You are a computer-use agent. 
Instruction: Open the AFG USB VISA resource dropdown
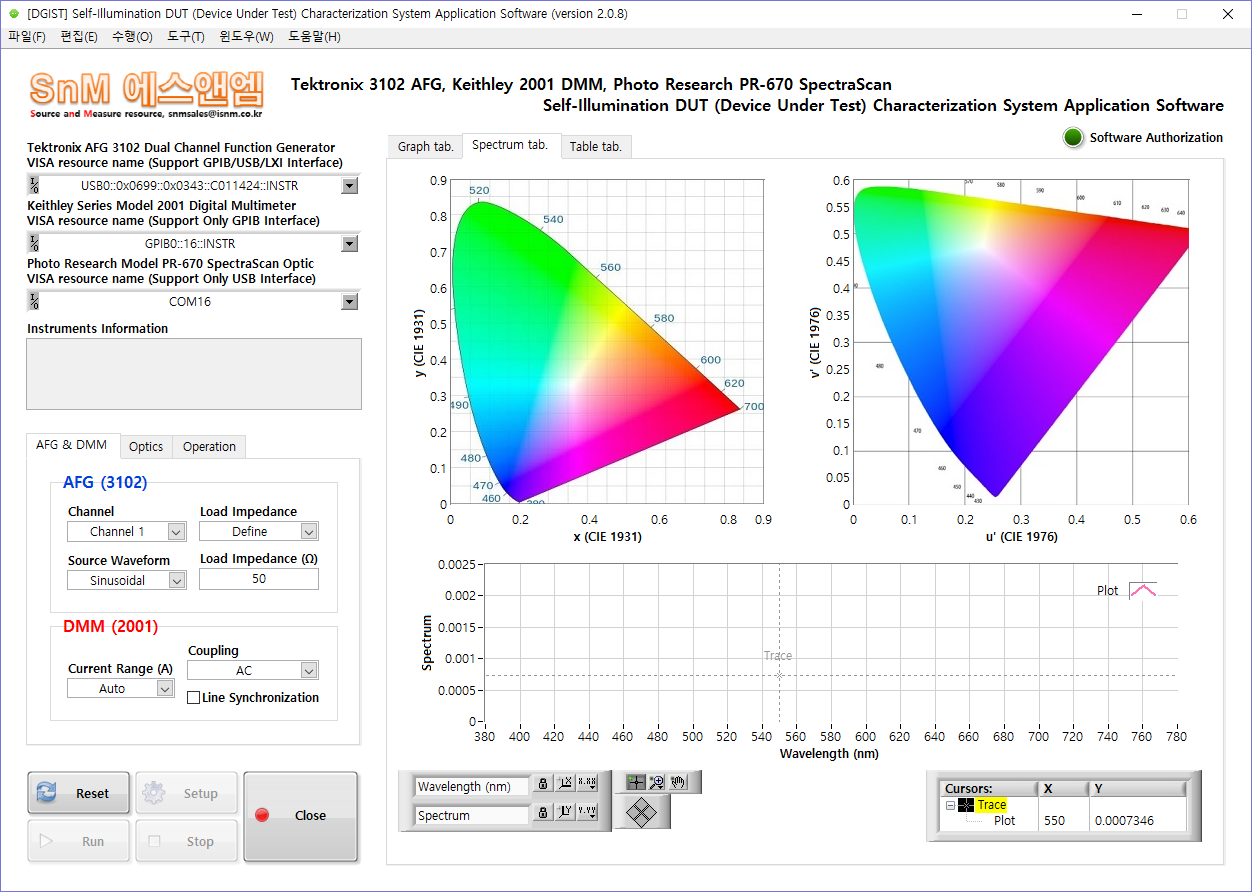(349, 185)
